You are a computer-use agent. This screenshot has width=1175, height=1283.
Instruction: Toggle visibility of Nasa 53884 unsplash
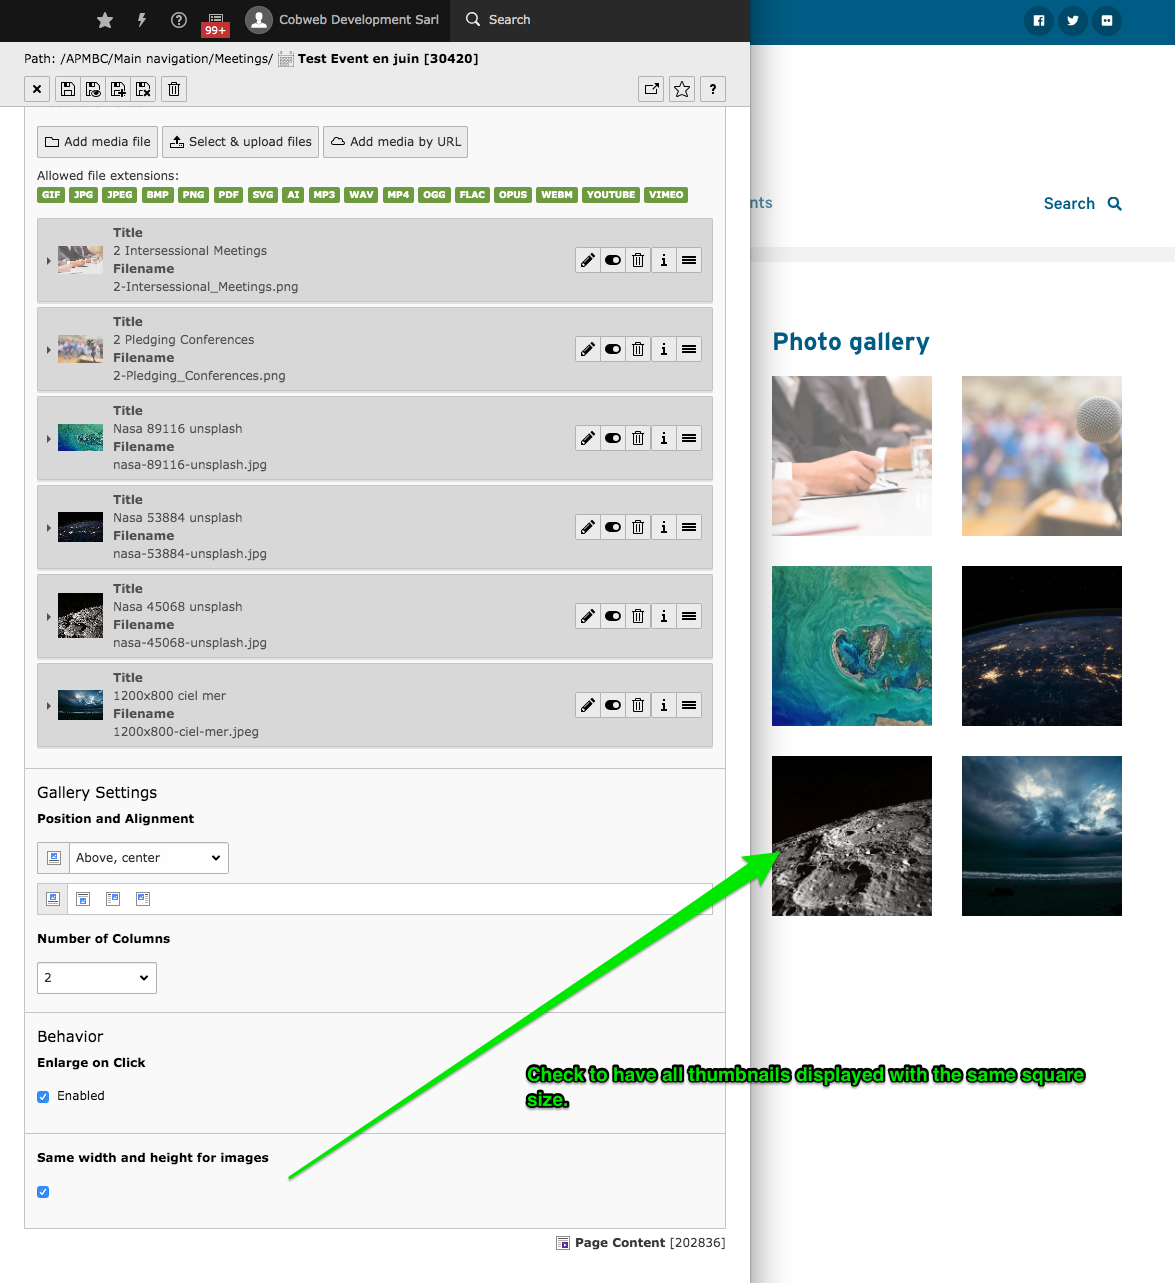(x=613, y=527)
